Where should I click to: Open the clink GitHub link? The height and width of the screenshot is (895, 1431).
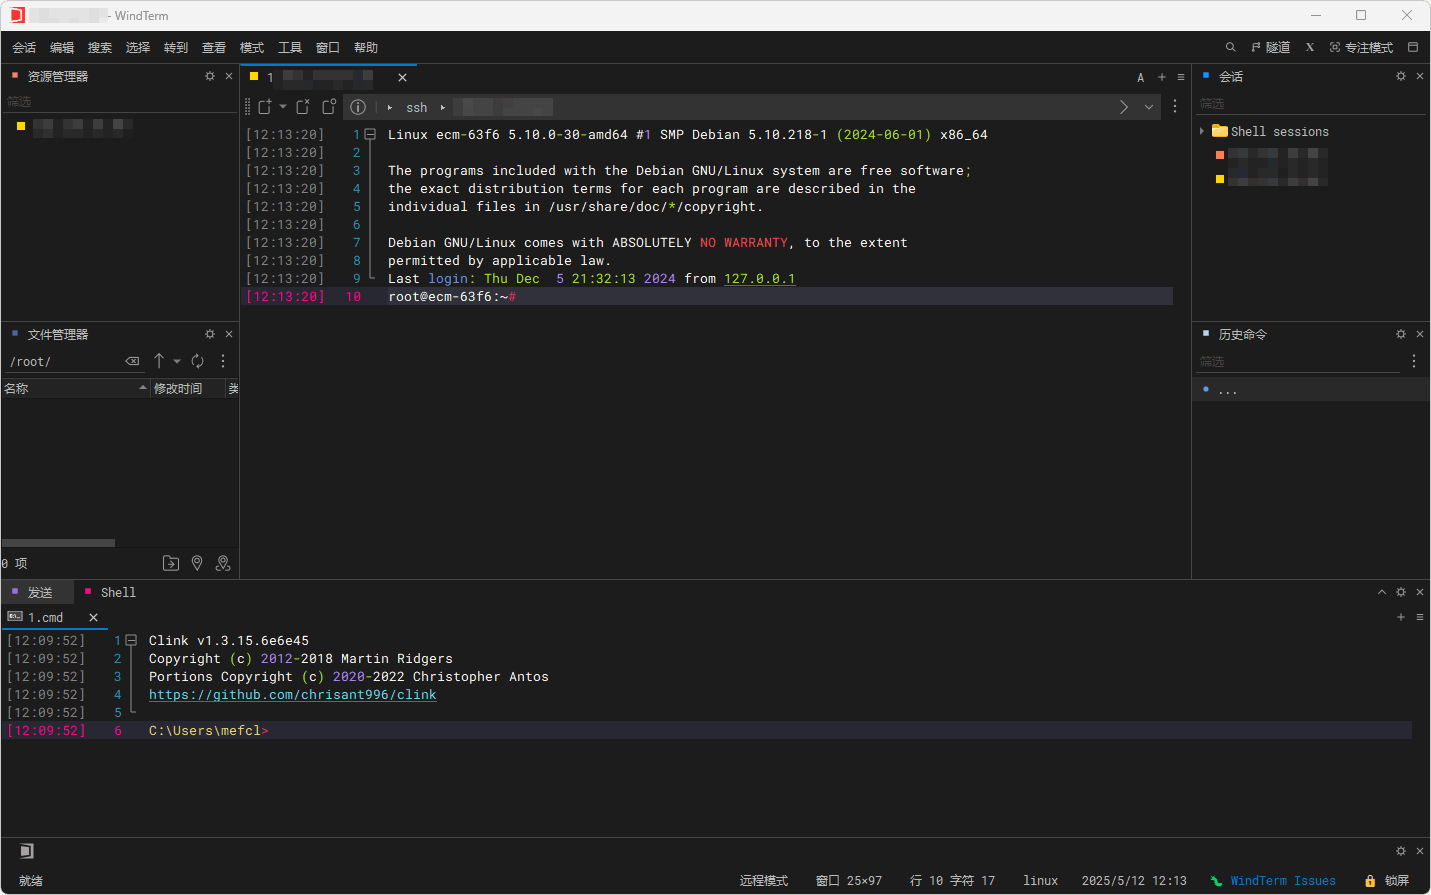tap(292, 695)
